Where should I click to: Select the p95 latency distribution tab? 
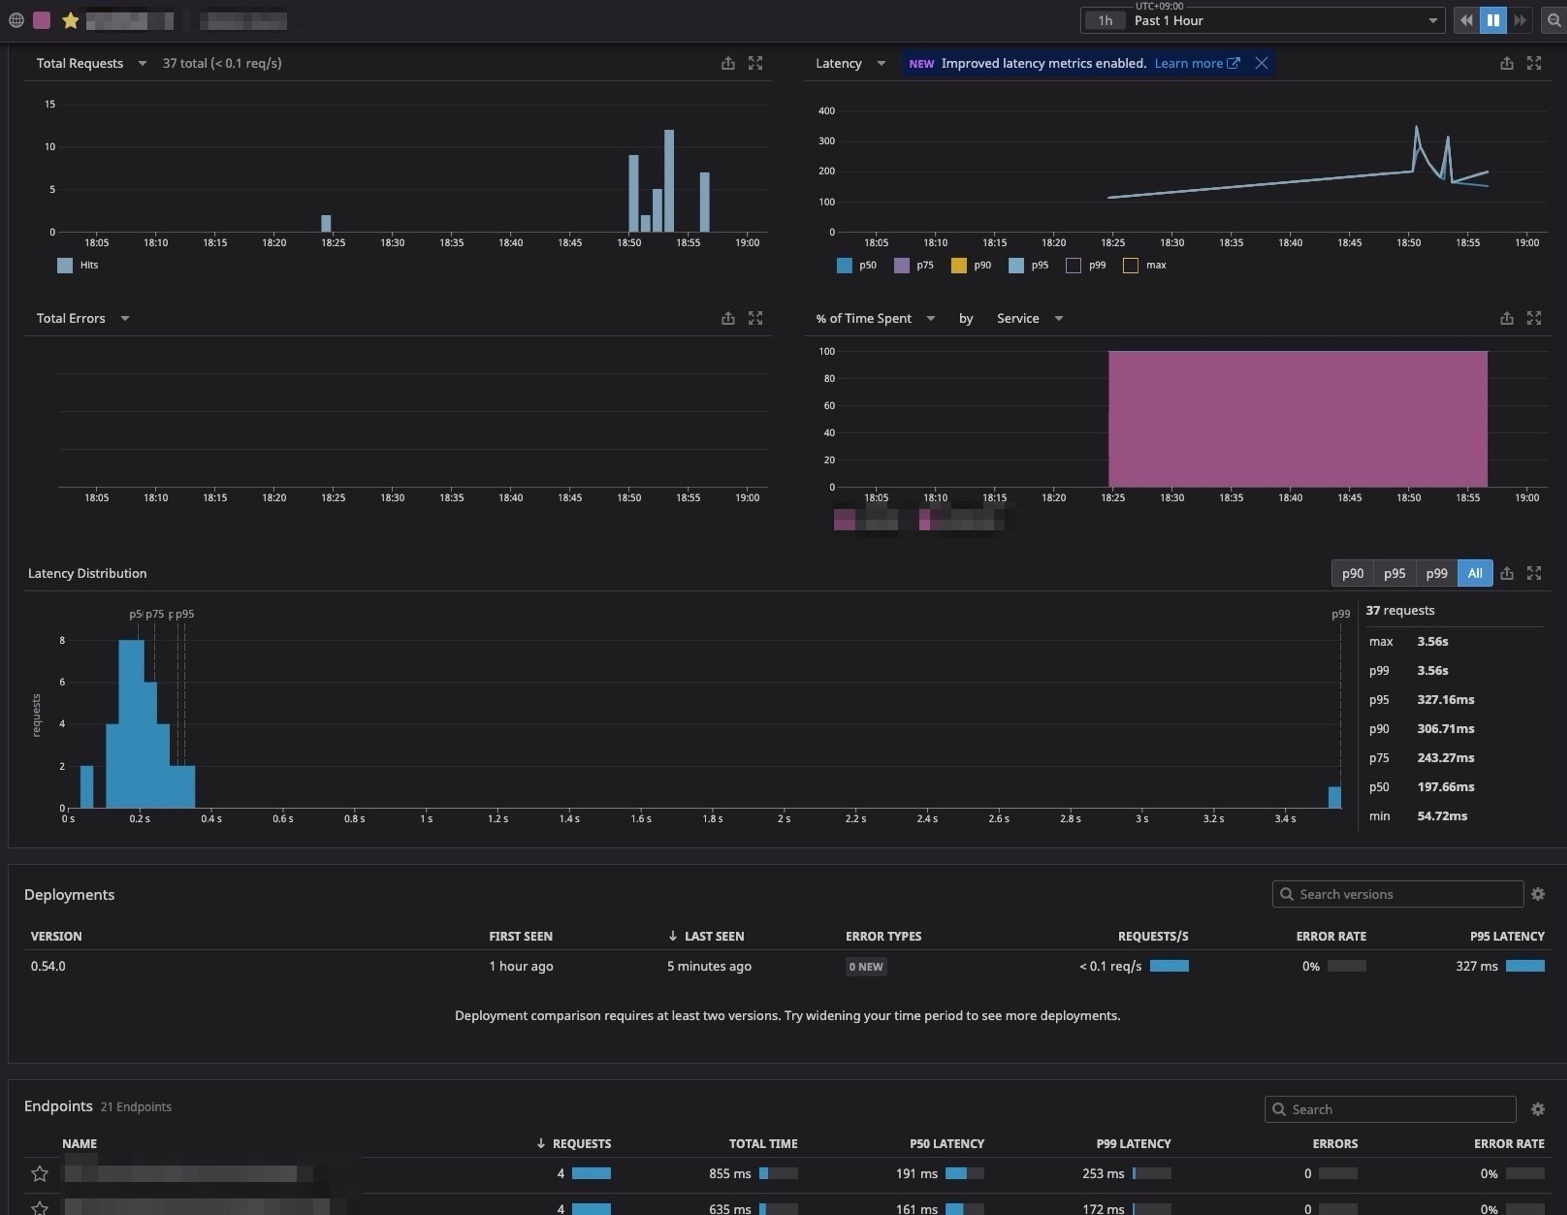(x=1394, y=573)
